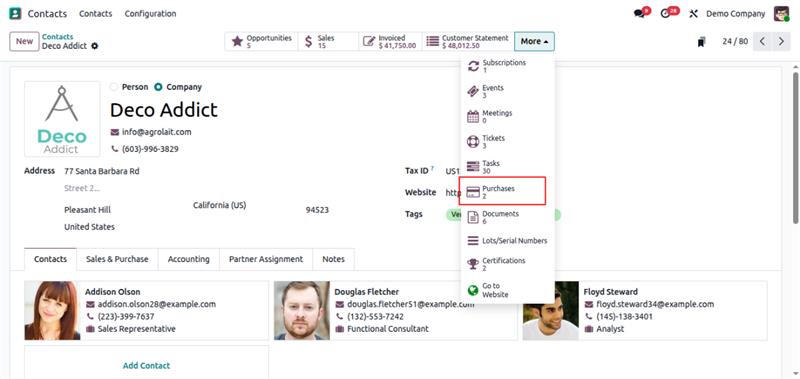Click the gear icon beside Deco Addict
The height and width of the screenshot is (379, 800).
click(x=94, y=46)
